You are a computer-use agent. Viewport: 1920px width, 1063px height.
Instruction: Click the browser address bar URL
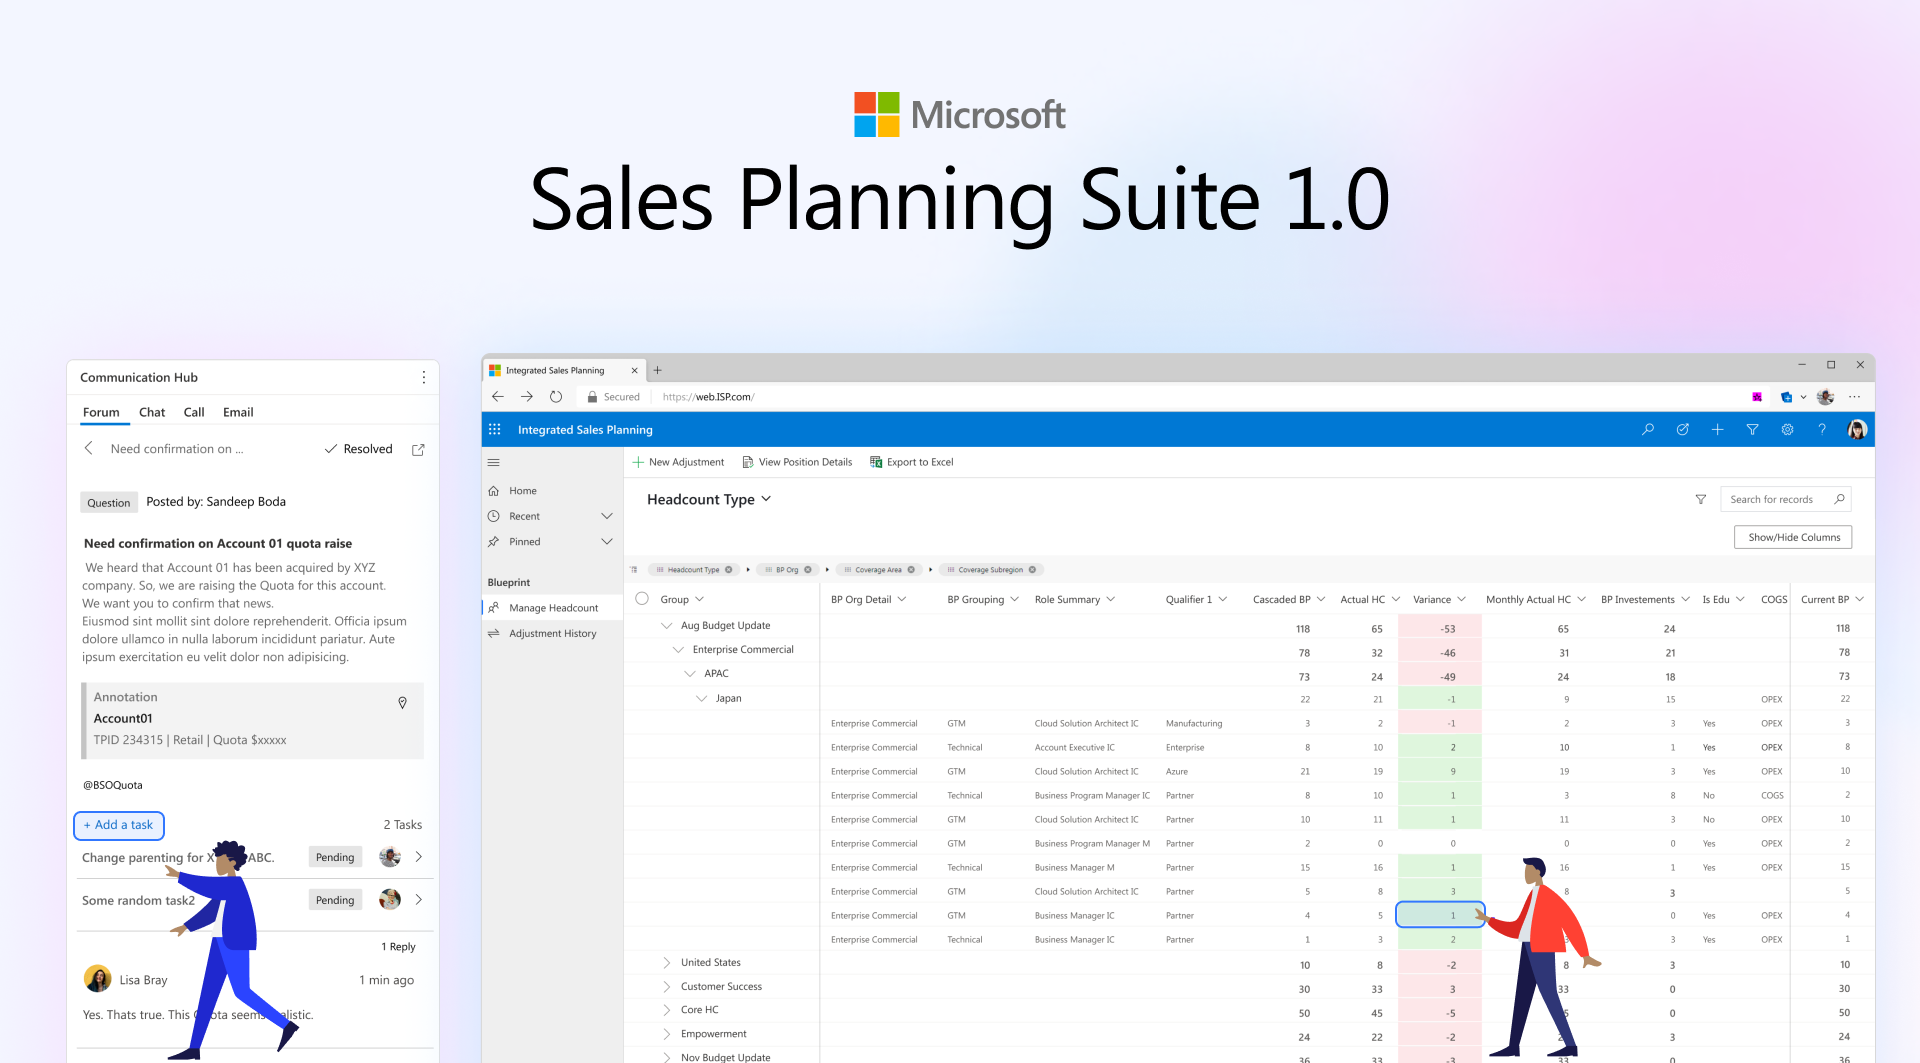coord(708,397)
